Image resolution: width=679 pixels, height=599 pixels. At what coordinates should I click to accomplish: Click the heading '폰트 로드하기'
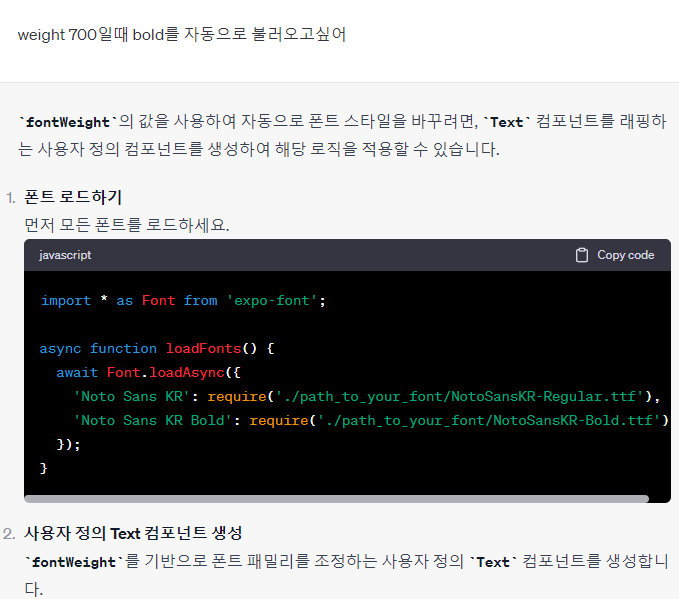tap(73, 197)
